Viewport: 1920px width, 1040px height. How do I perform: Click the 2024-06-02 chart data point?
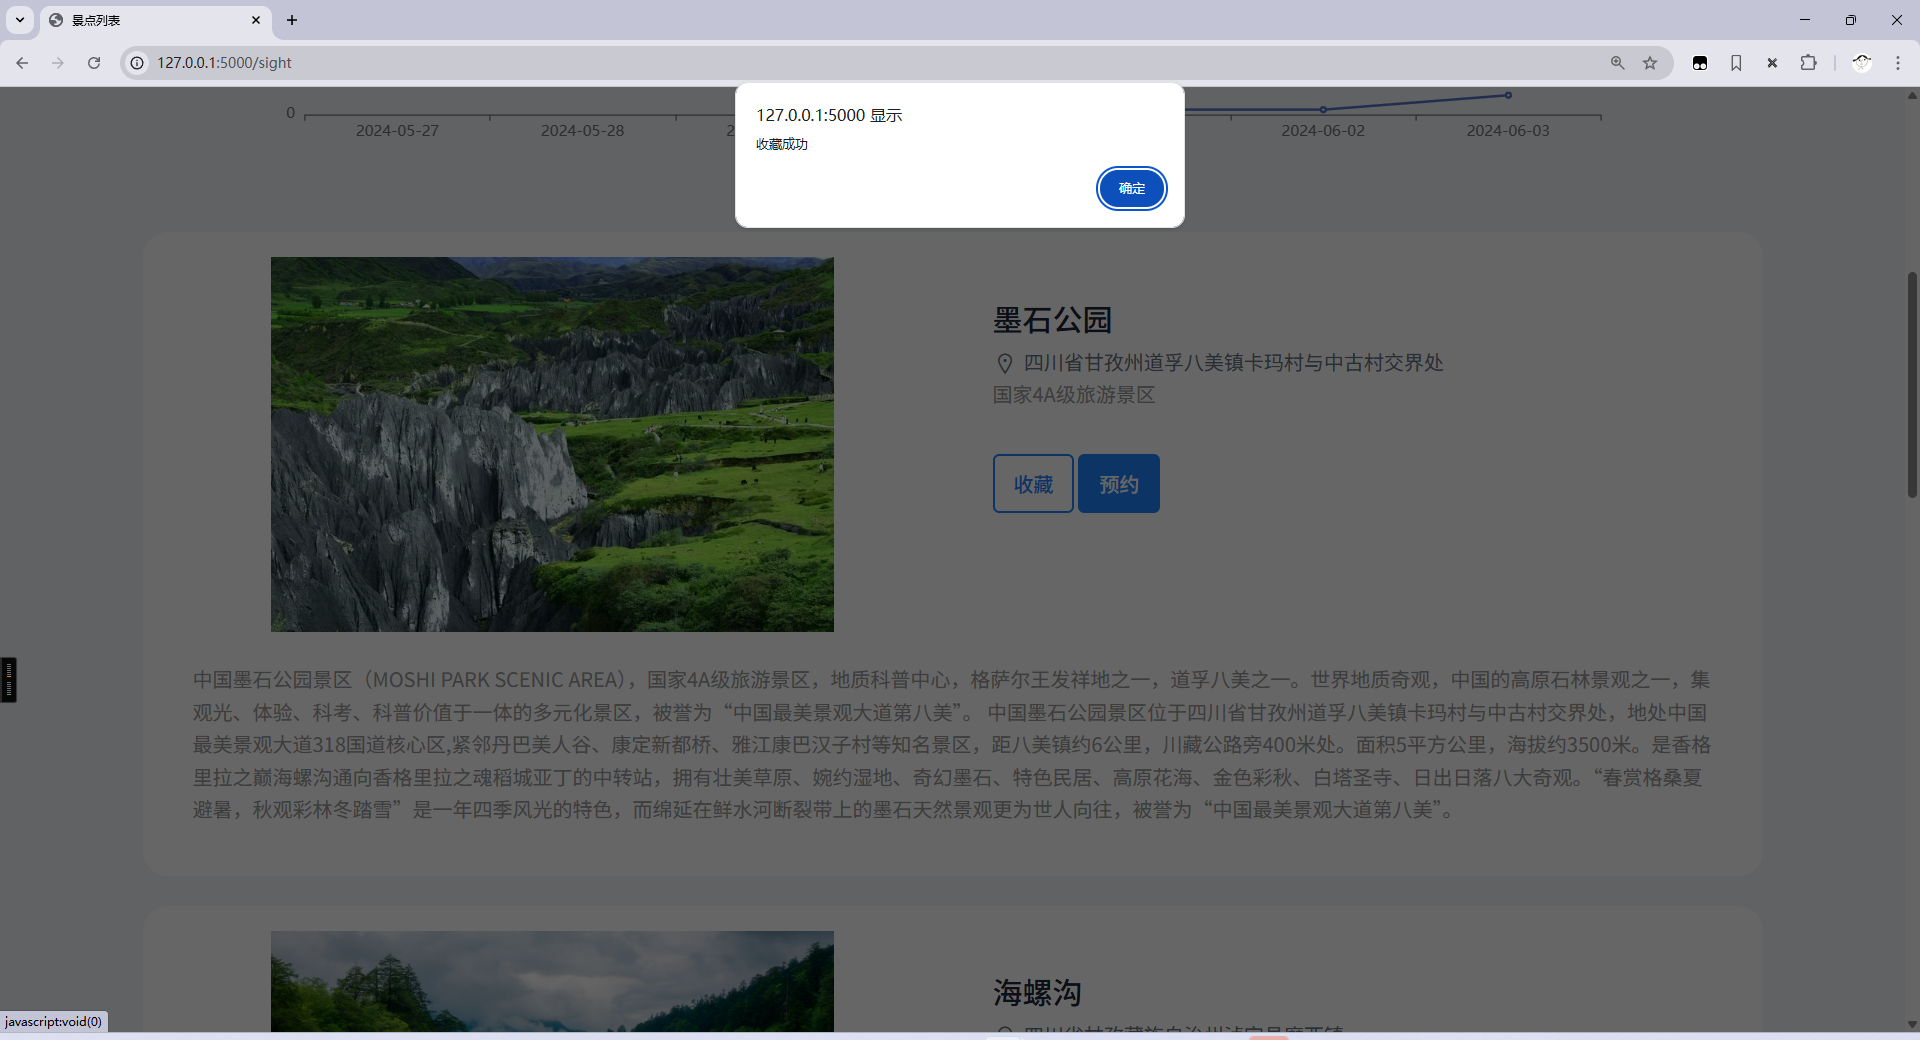point(1323,109)
